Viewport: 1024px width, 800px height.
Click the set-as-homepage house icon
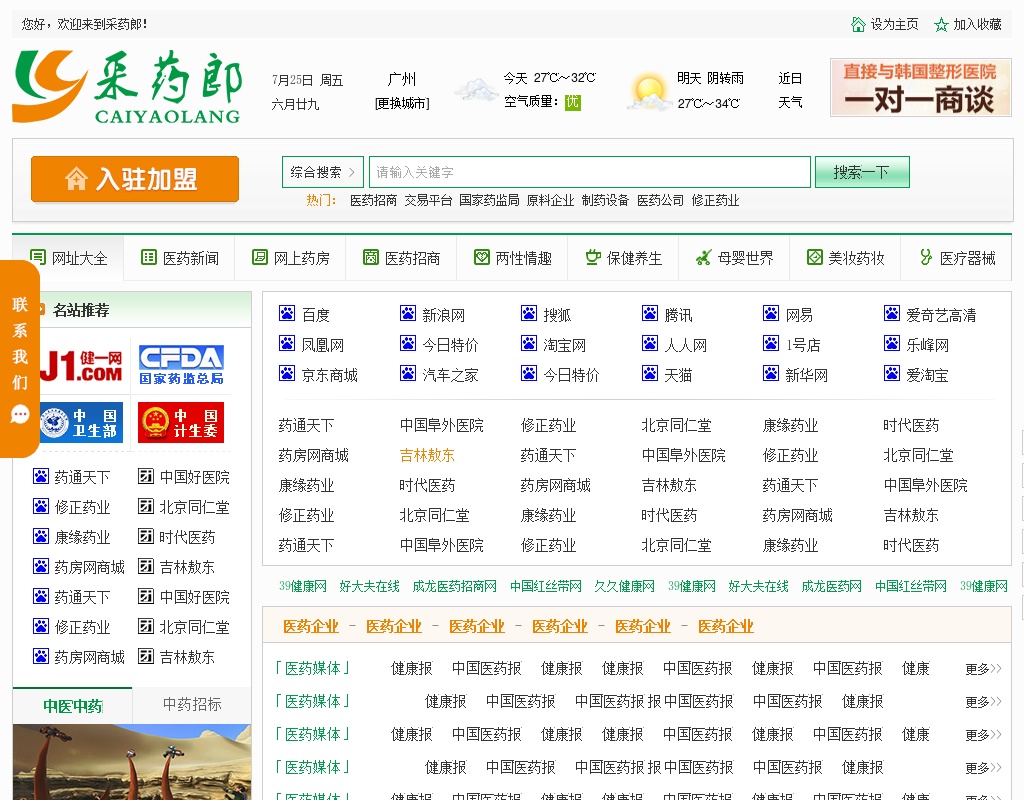point(858,24)
